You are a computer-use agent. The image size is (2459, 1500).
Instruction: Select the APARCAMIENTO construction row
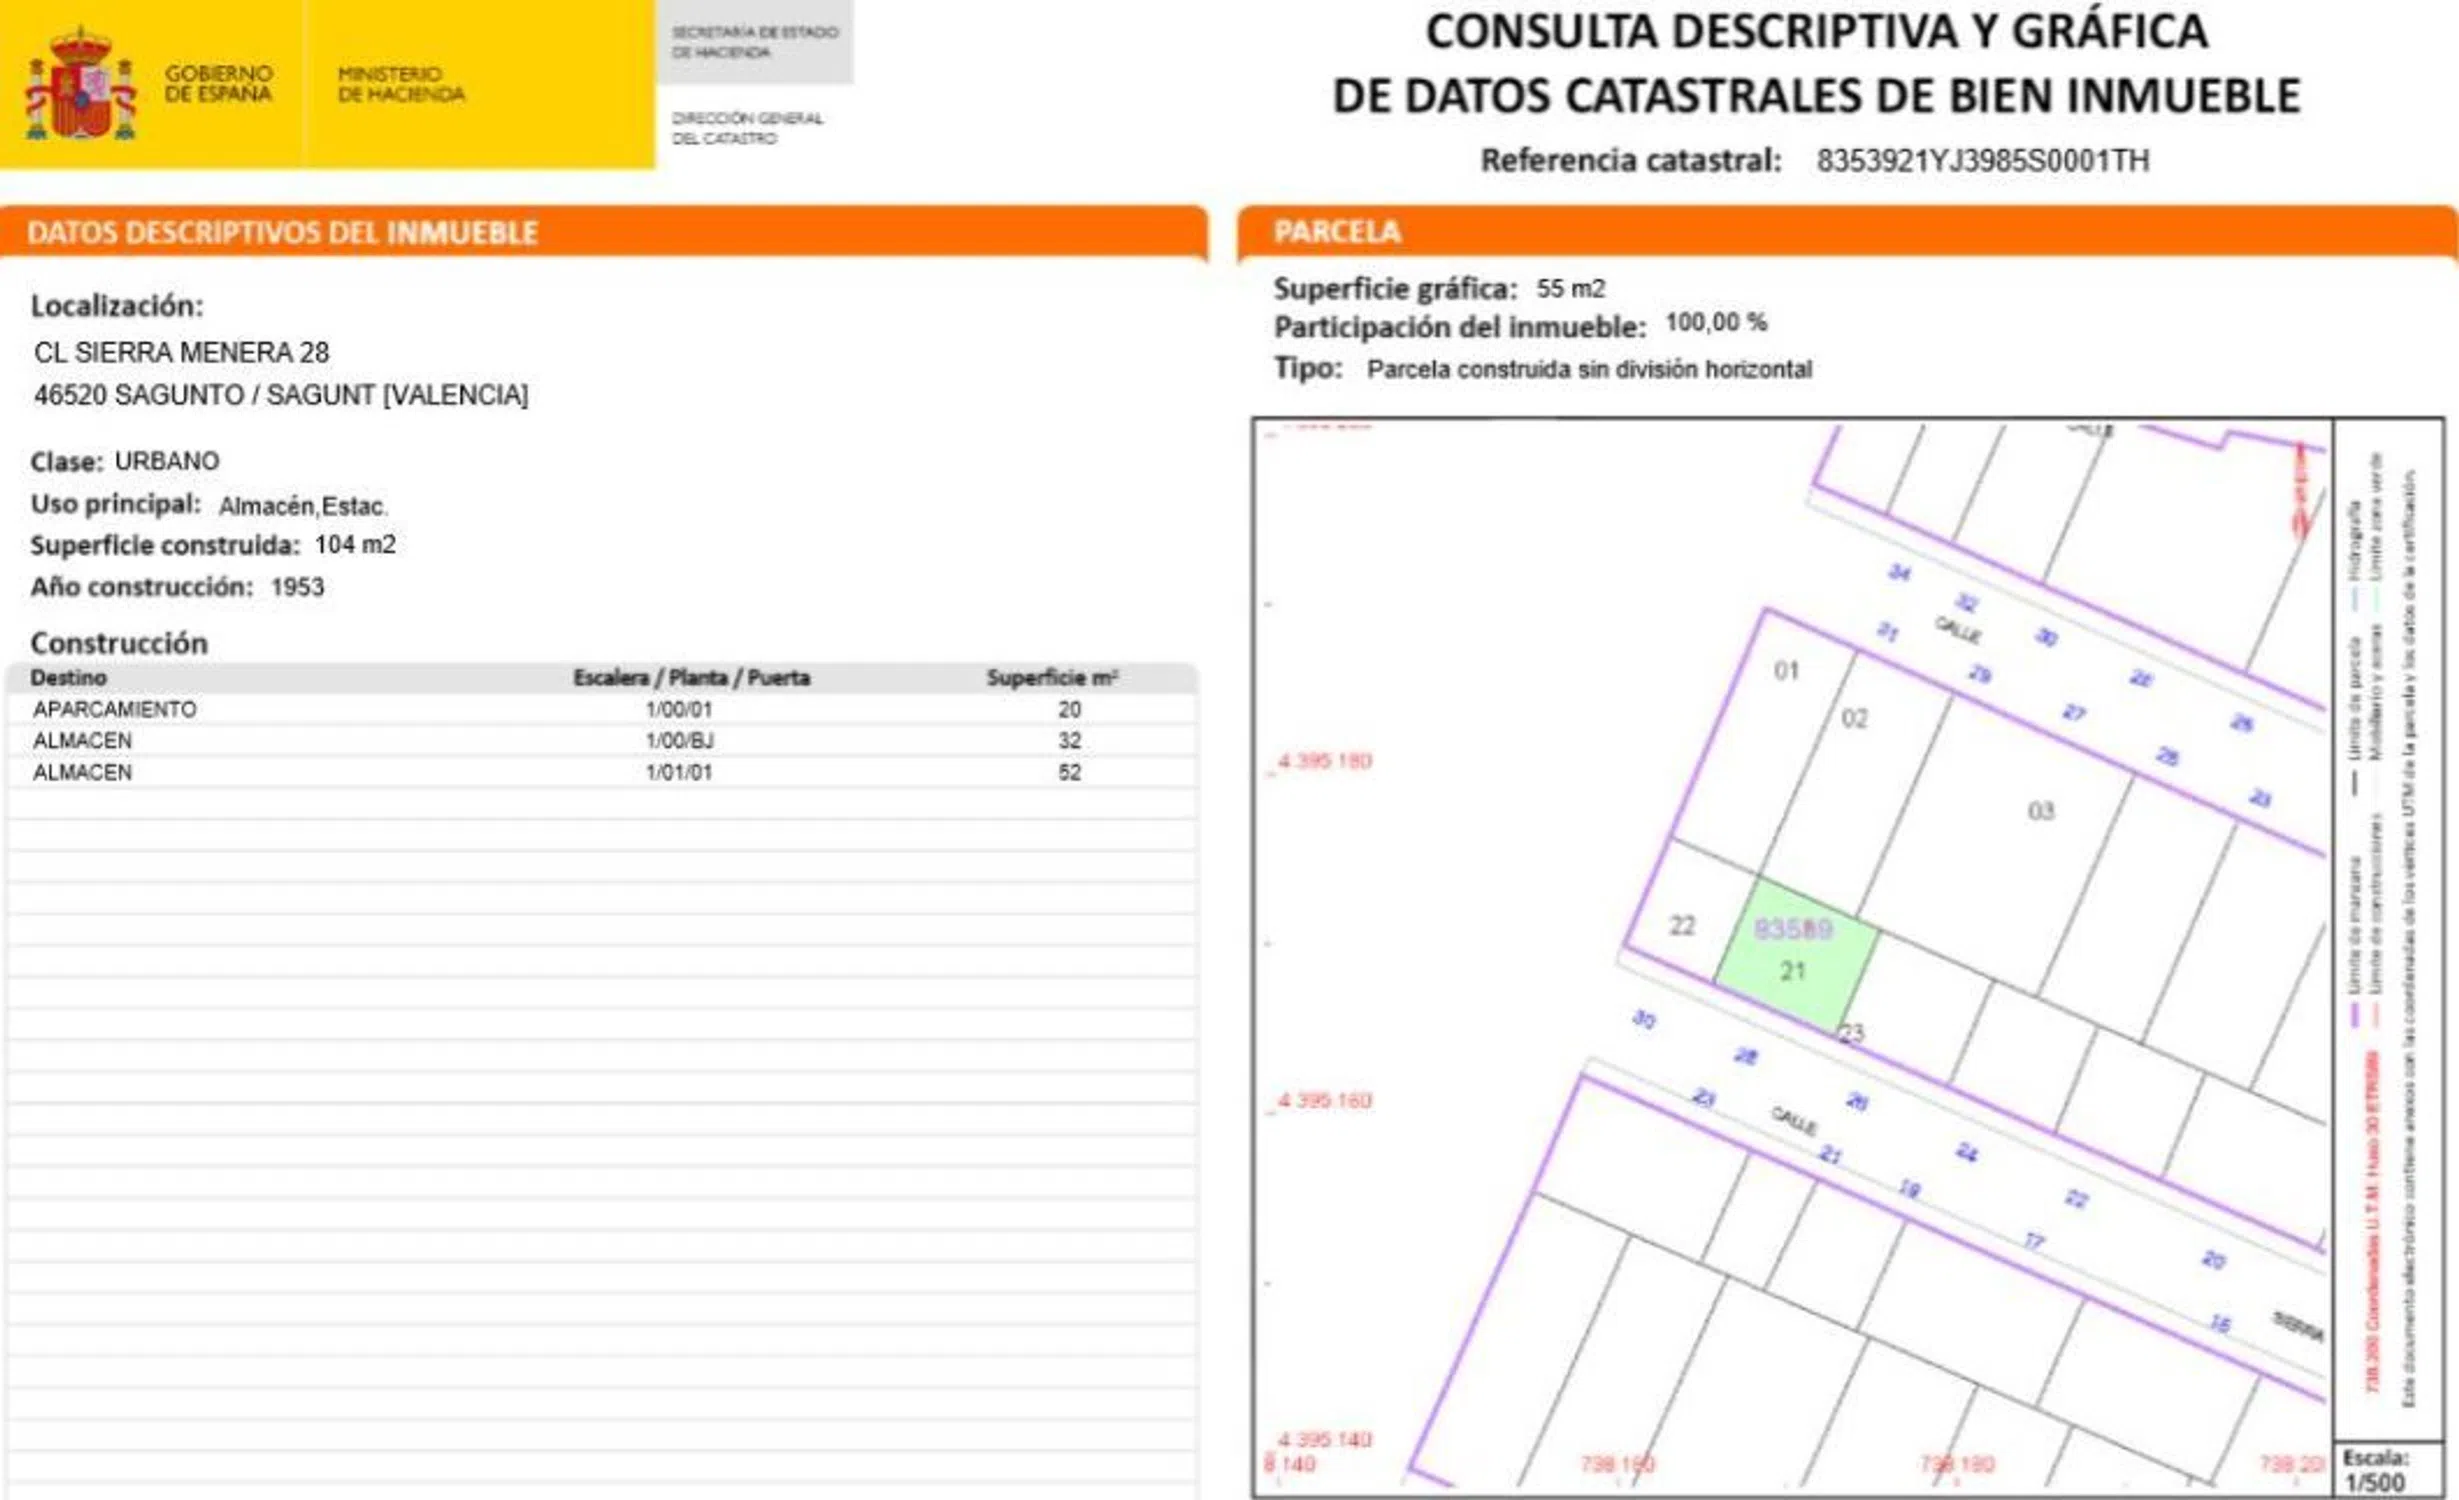(115, 709)
